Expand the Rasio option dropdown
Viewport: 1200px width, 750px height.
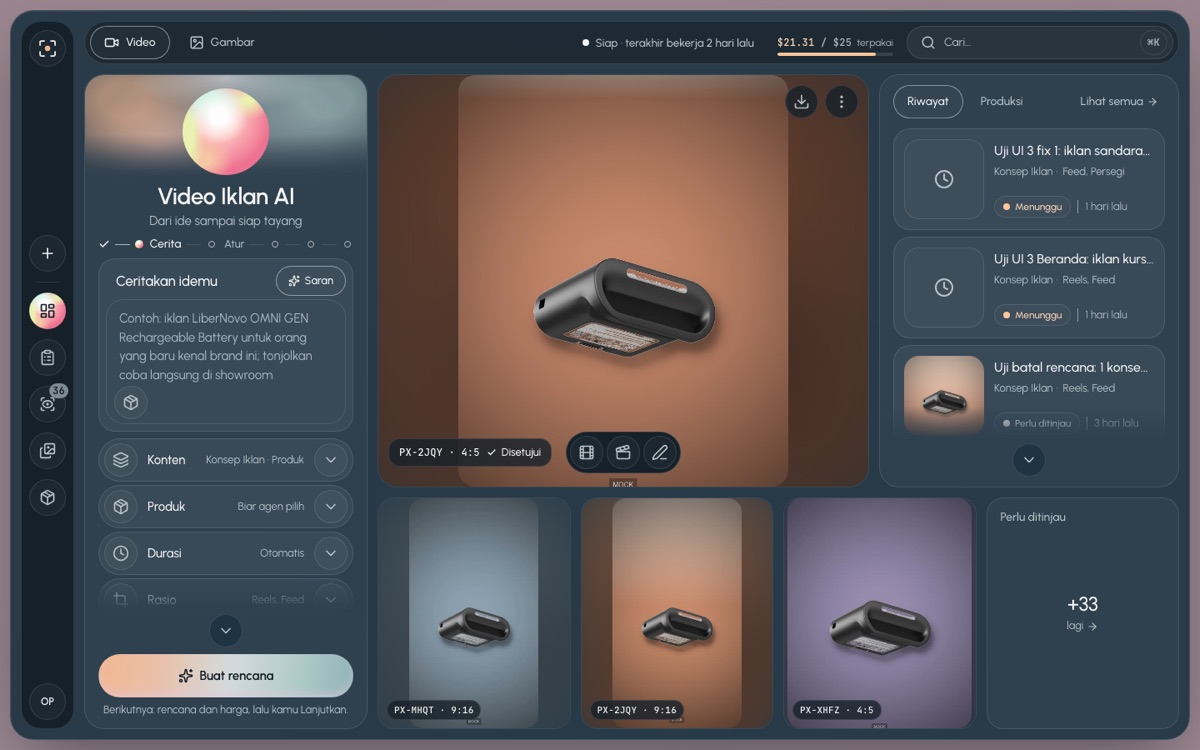point(331,599)
